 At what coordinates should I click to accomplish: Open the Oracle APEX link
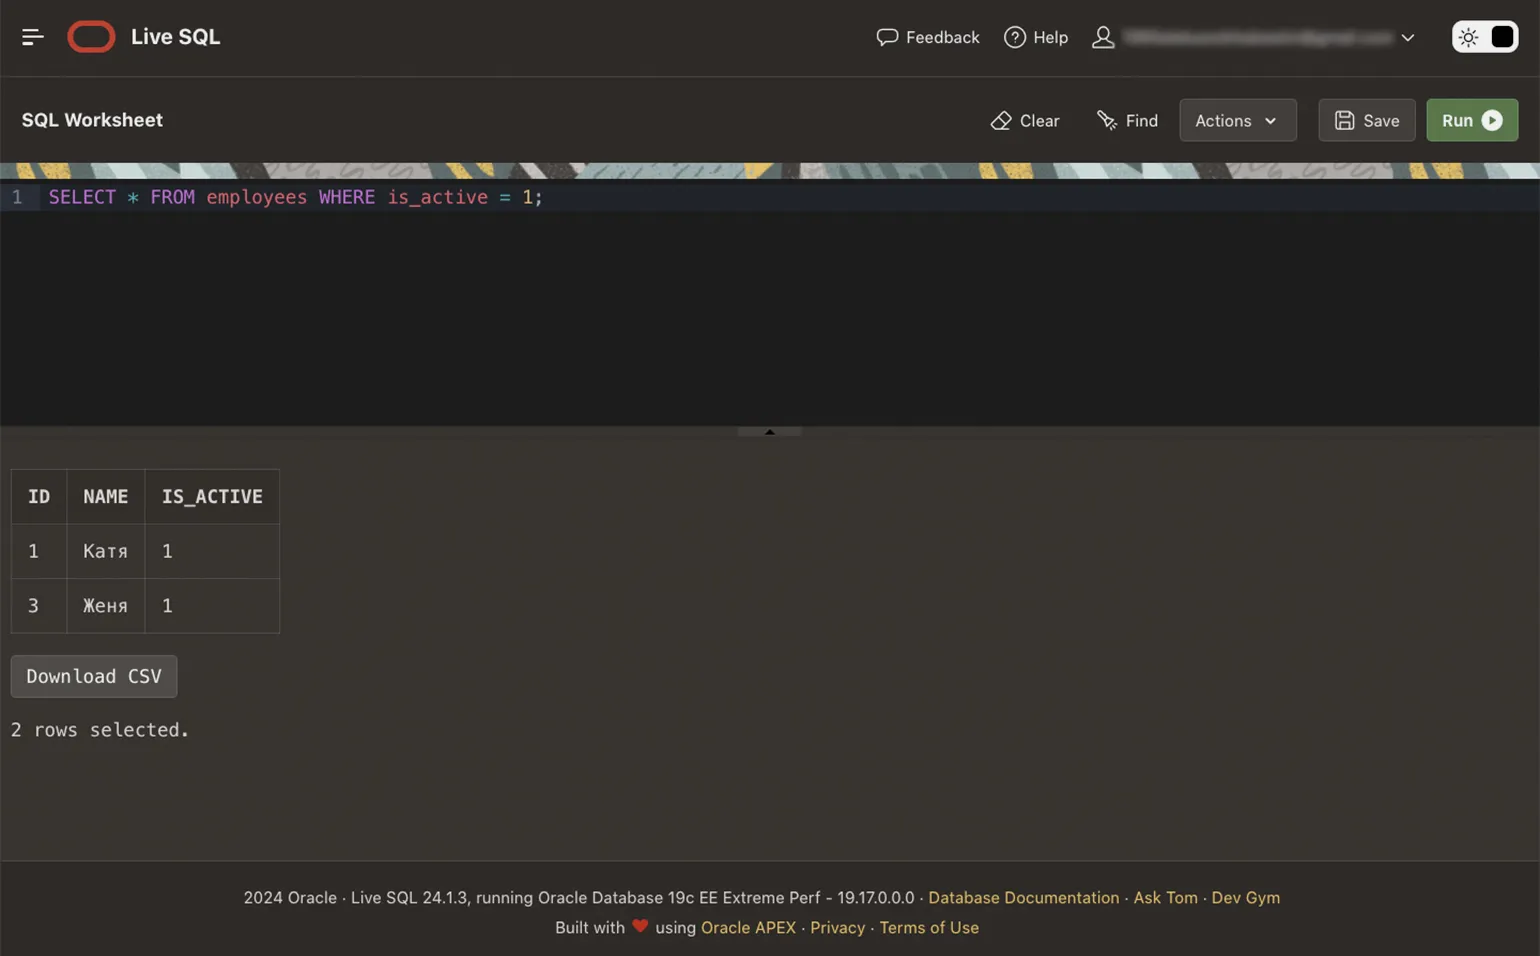pyautogui.click(x=747, y=928)
